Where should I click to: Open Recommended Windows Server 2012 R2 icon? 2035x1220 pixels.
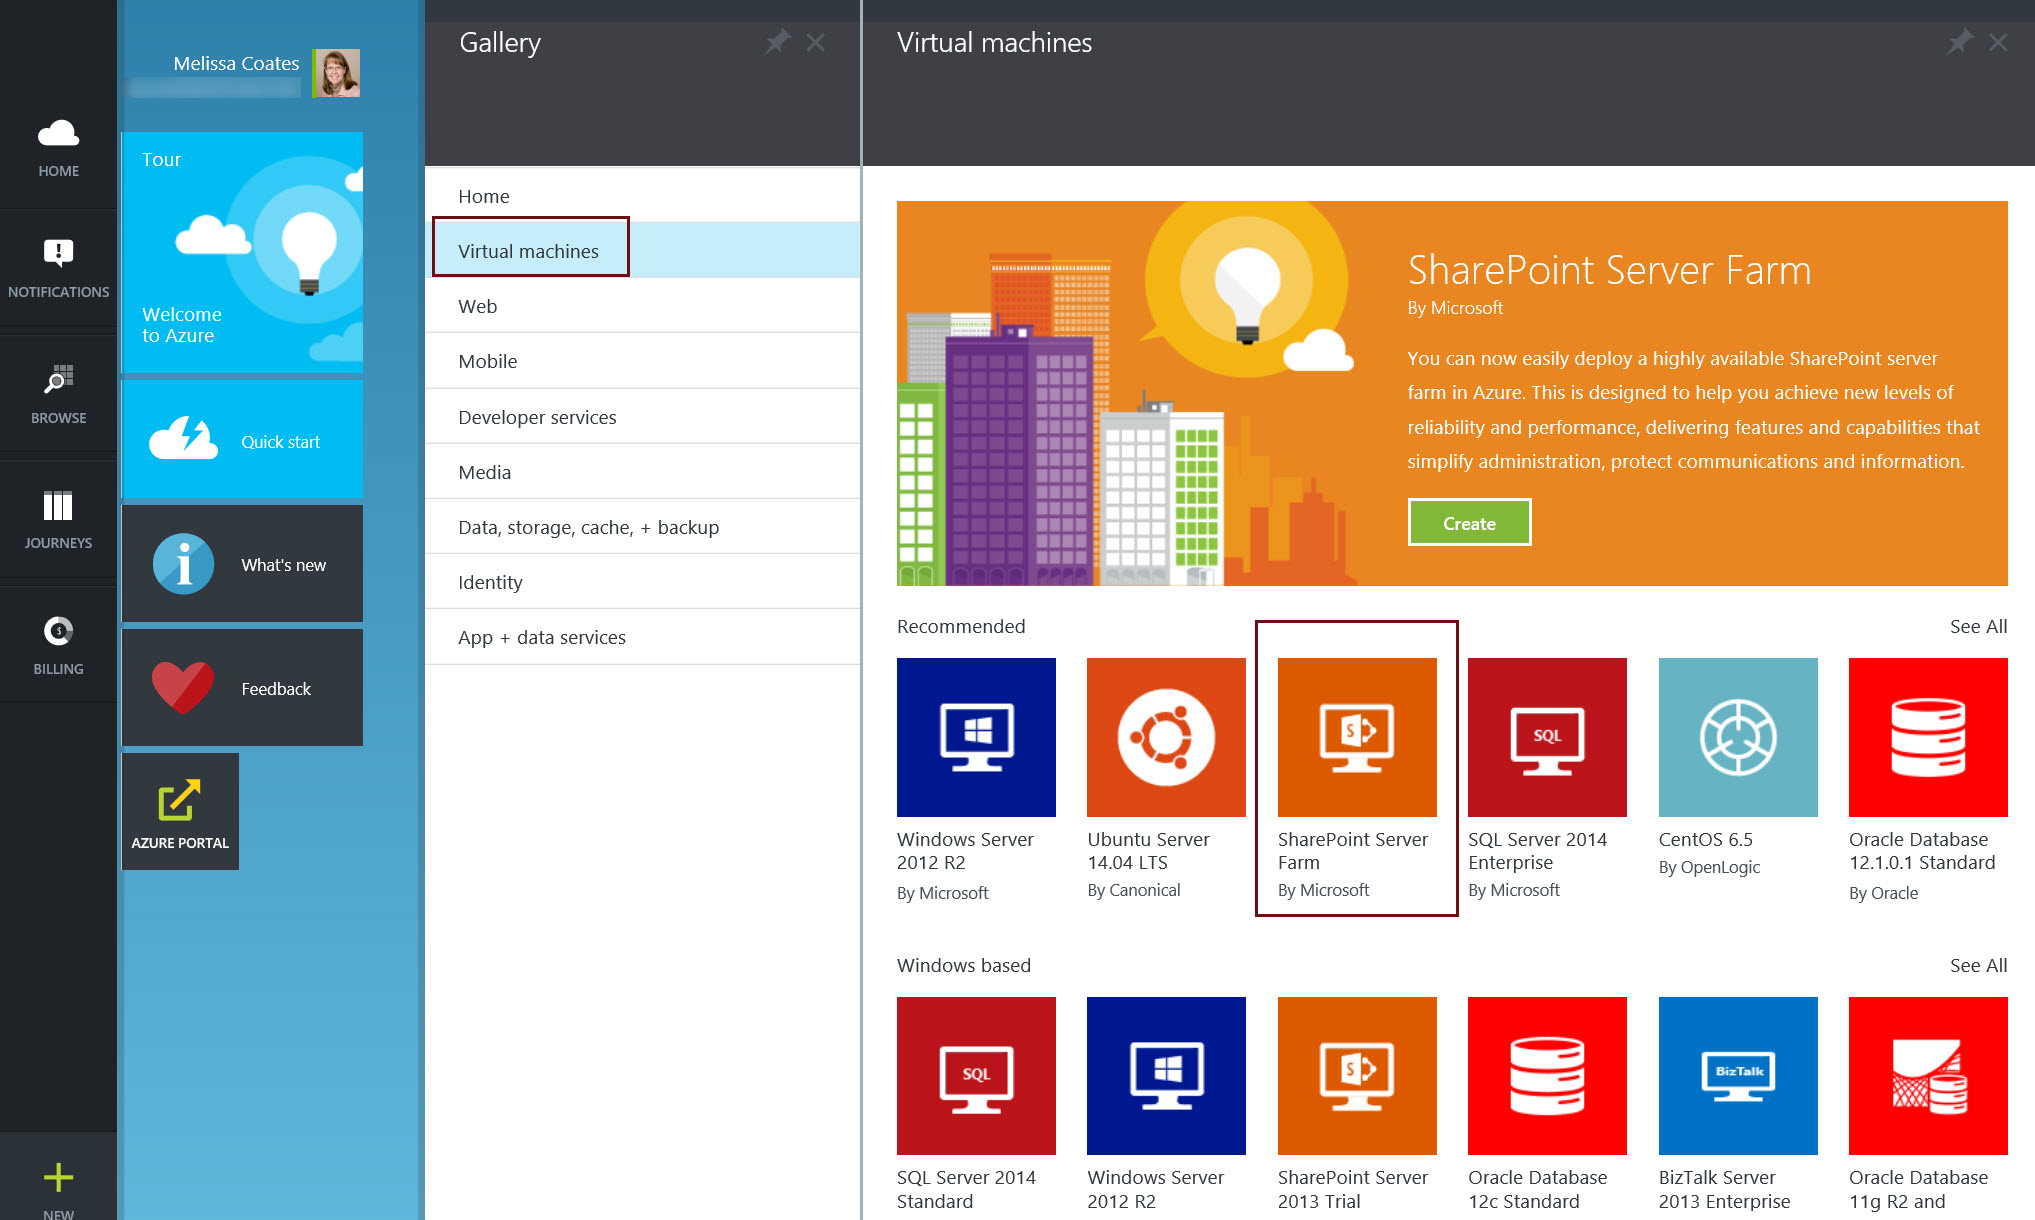point(976,737)
